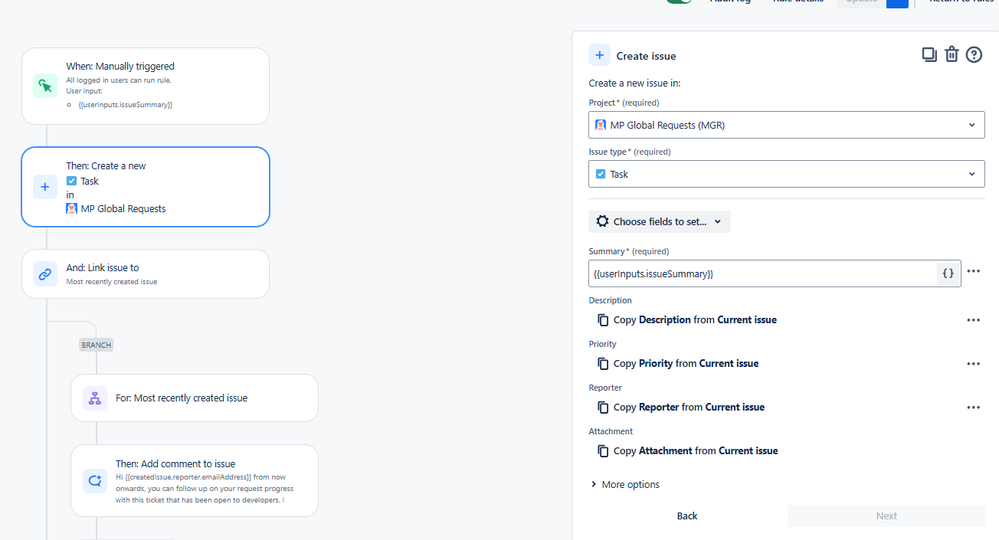Select the And: Link issue to card

(x=145, y=274)
